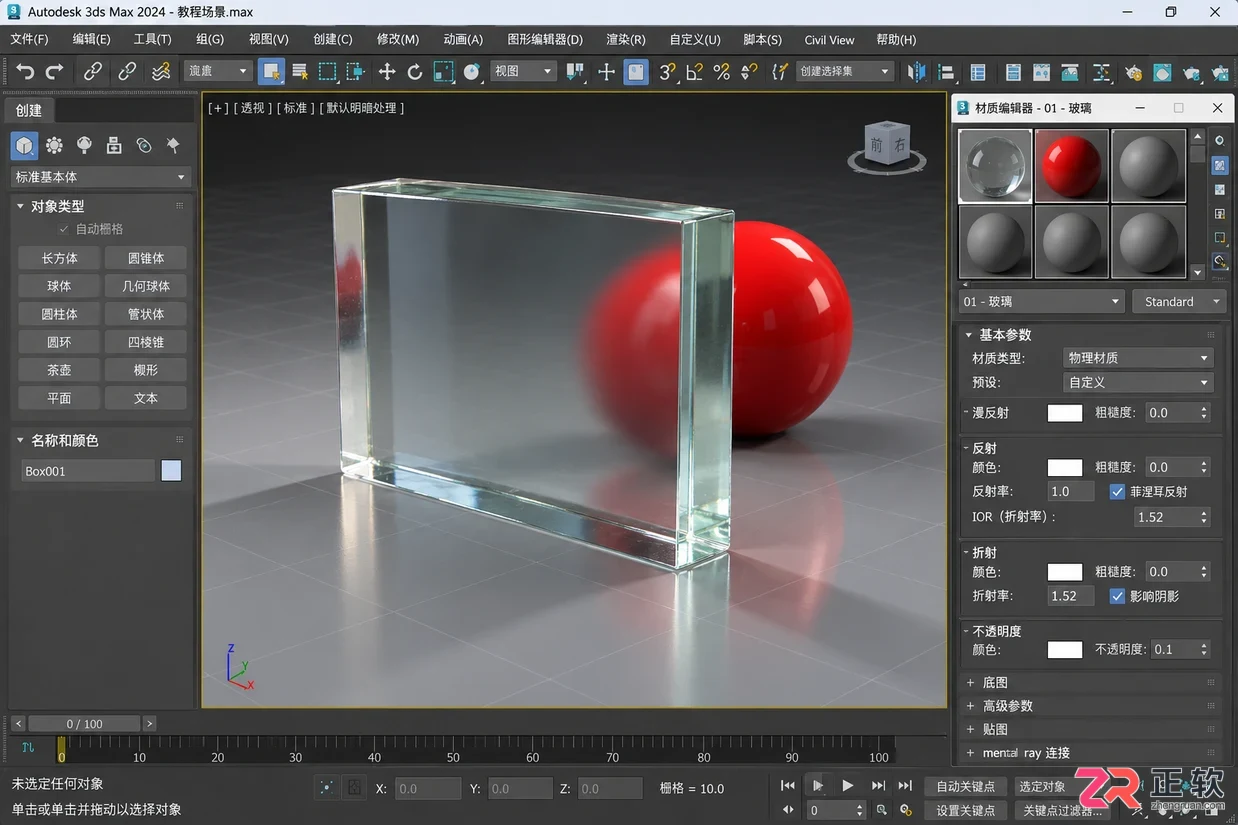Open the 渲染(R) menu
Image resolution: width=1238 pixels, height=825 pixels.
tap(626, 39)
